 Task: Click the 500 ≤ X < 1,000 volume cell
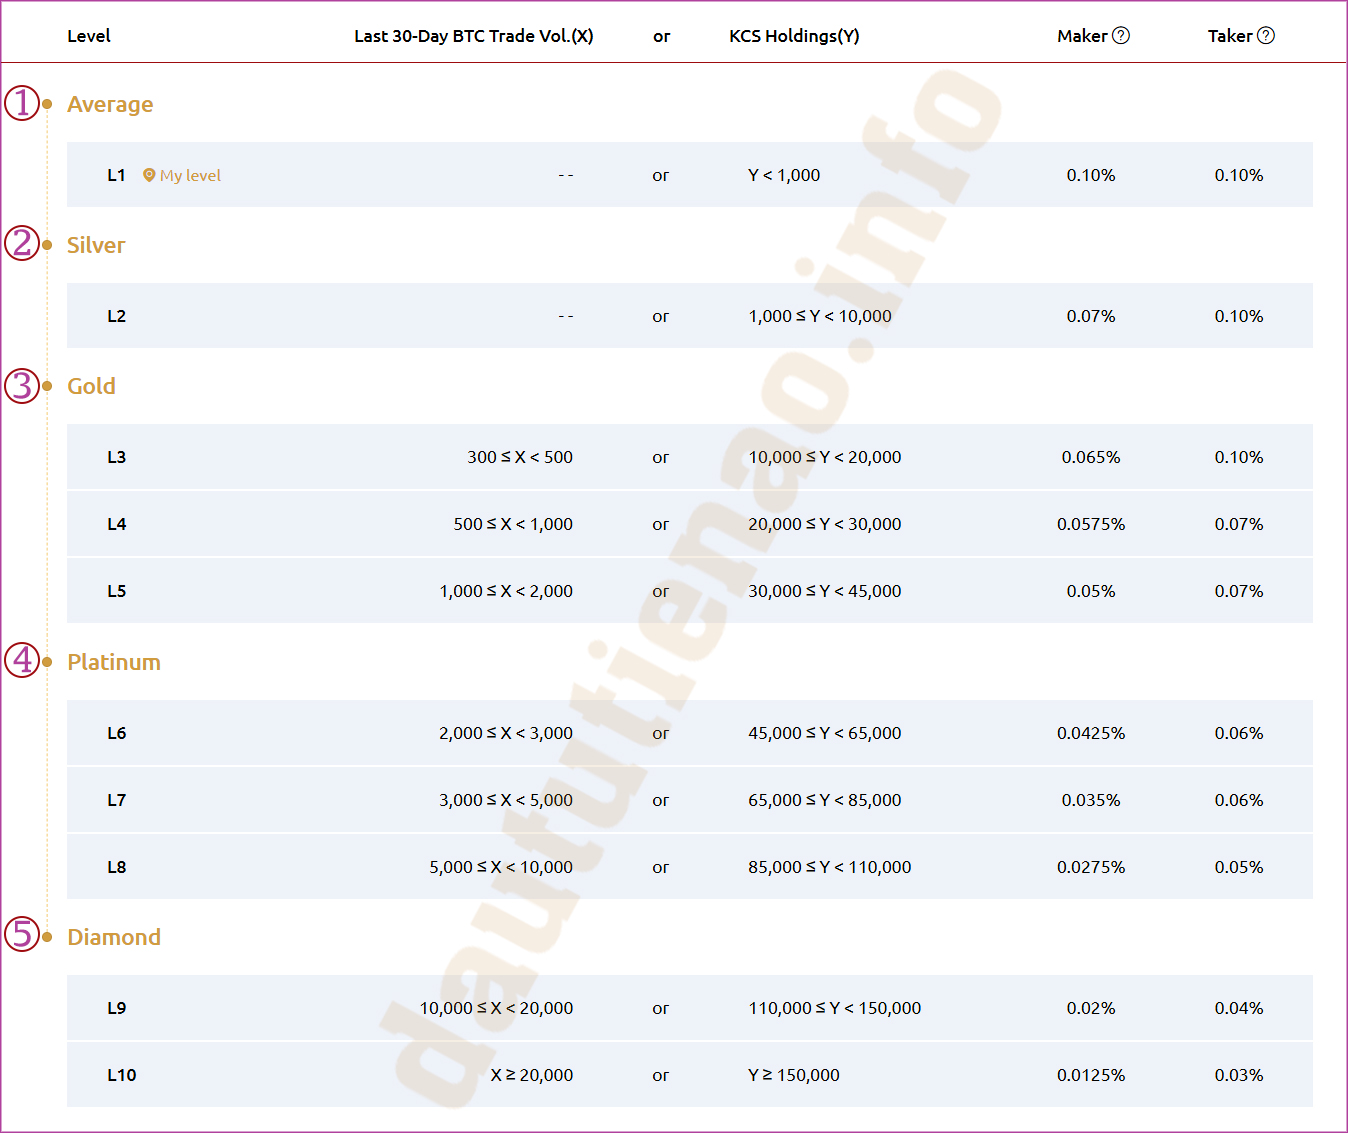point(513,524)
